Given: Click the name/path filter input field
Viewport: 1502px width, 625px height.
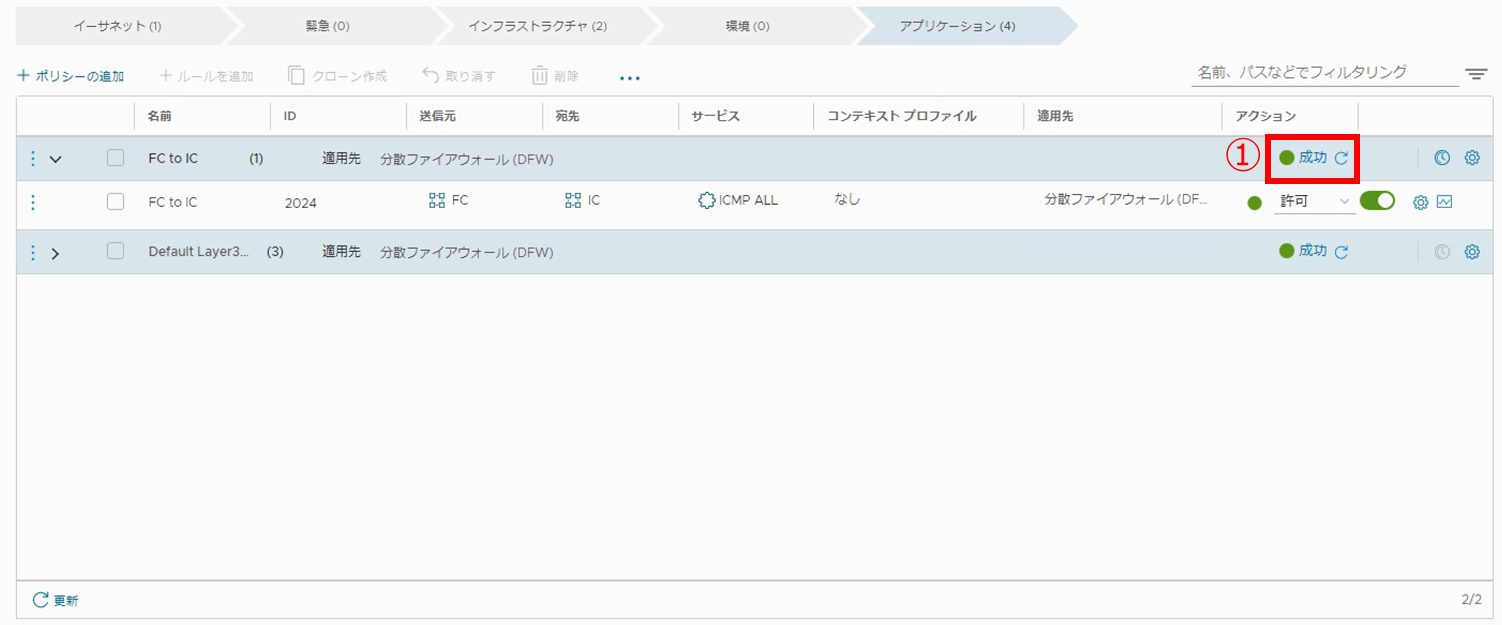Looking at the screenshot, I should [x=1323, y=72].
